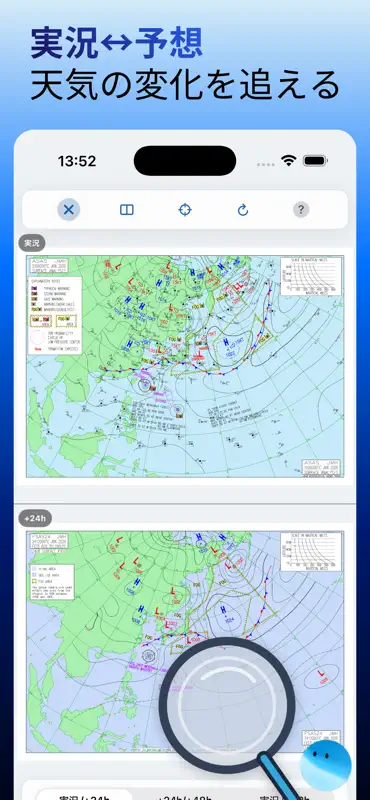Reload the charts with the refresh icon
The width and height of the screenshot is (370, 800).
pyautogui.click(x=243, y=210)
